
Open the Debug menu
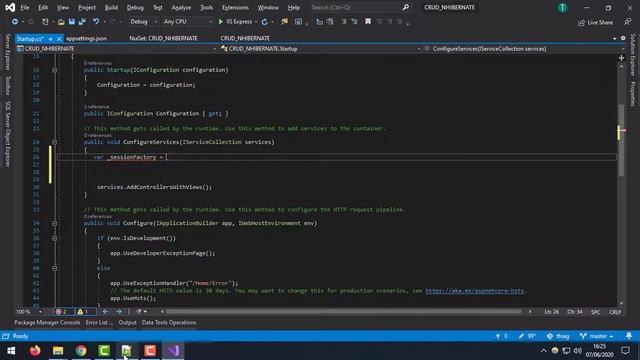135,7
